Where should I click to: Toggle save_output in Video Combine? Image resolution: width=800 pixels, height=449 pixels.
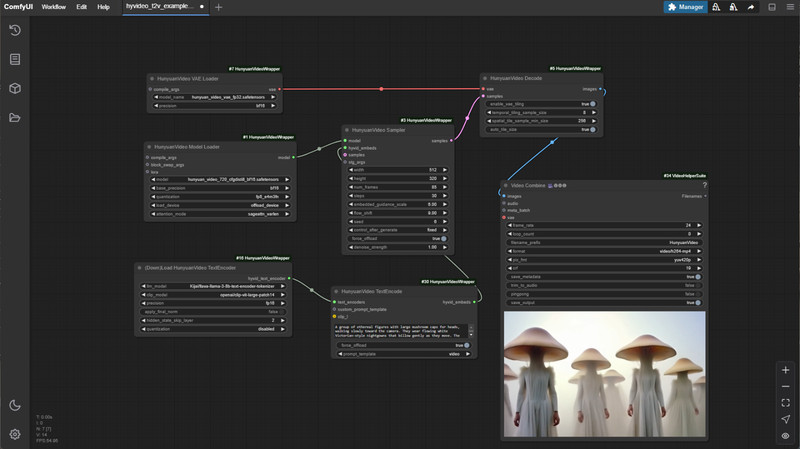pyautogui.click(x=604, y=303)
